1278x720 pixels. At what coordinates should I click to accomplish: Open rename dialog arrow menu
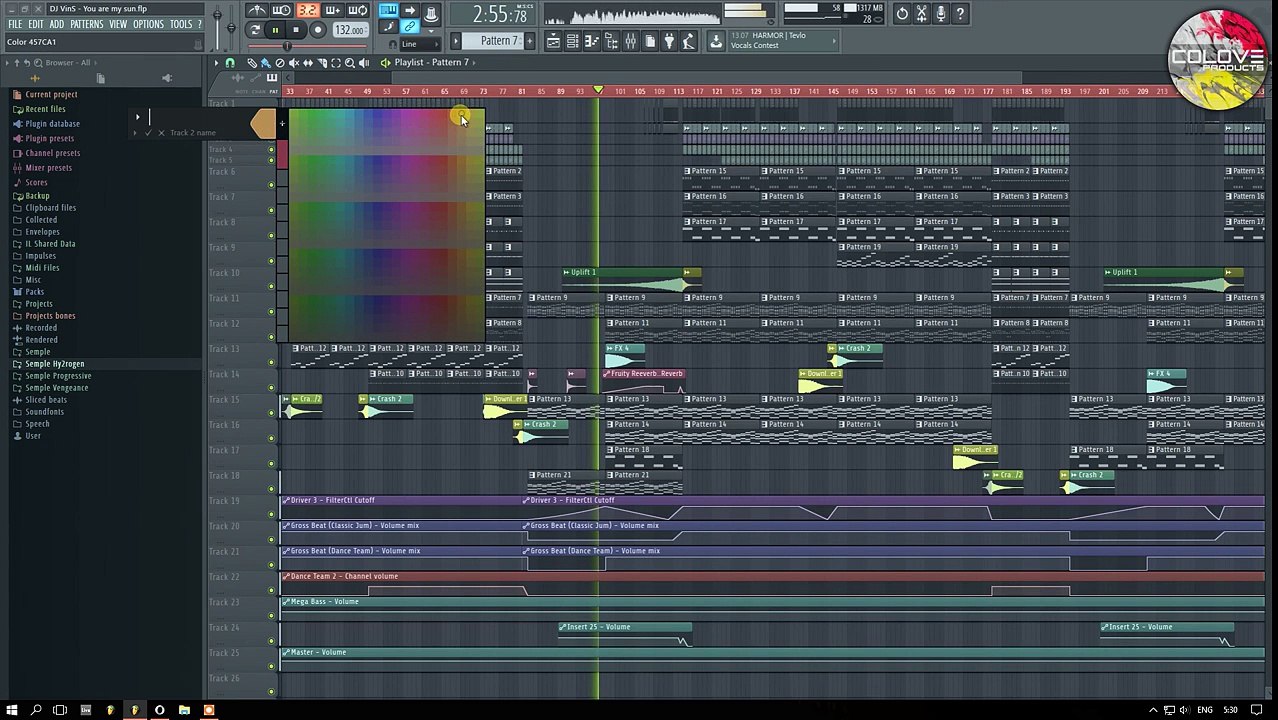tap(137, 118)
